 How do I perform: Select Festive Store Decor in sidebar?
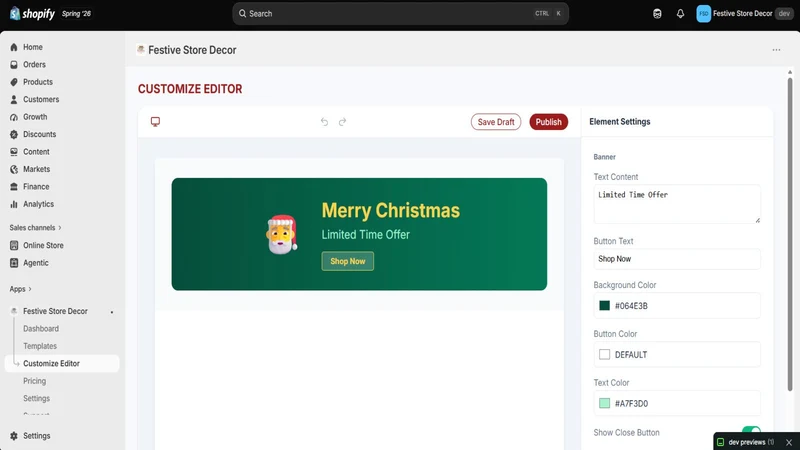(x=55, y=311)
